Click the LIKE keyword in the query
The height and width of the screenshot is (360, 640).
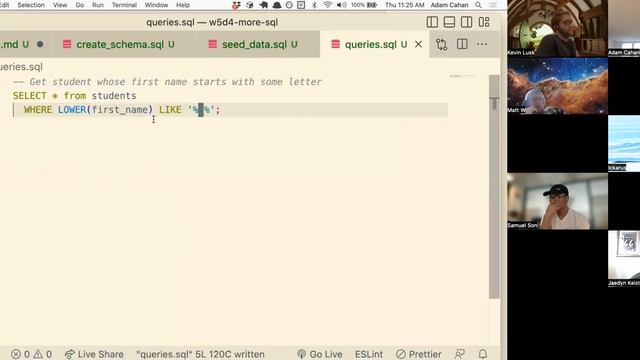pos(170,110)
